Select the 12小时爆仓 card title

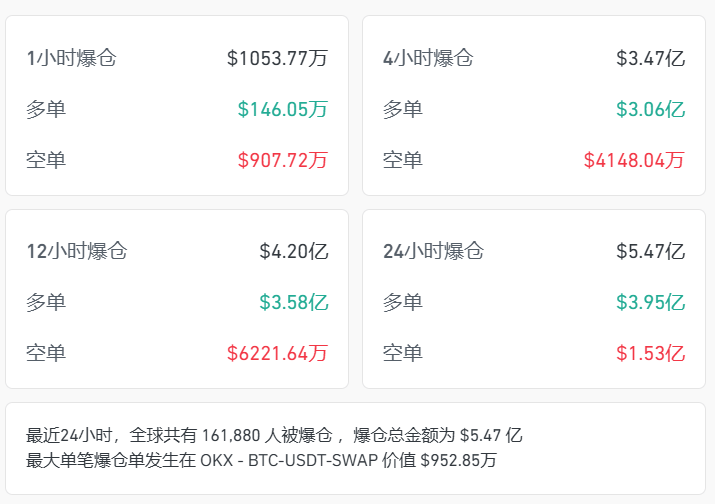coord(77,251)
